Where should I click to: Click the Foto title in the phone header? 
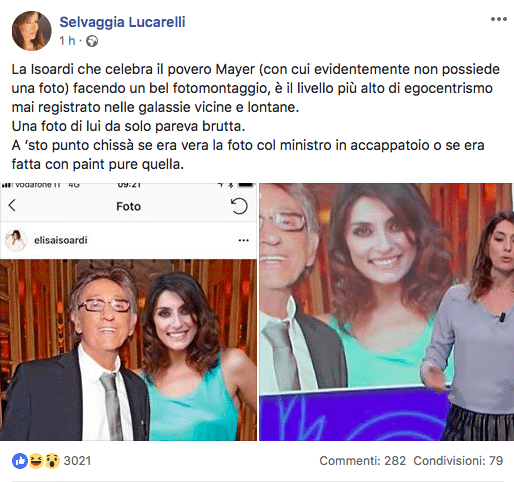[128, 206]
